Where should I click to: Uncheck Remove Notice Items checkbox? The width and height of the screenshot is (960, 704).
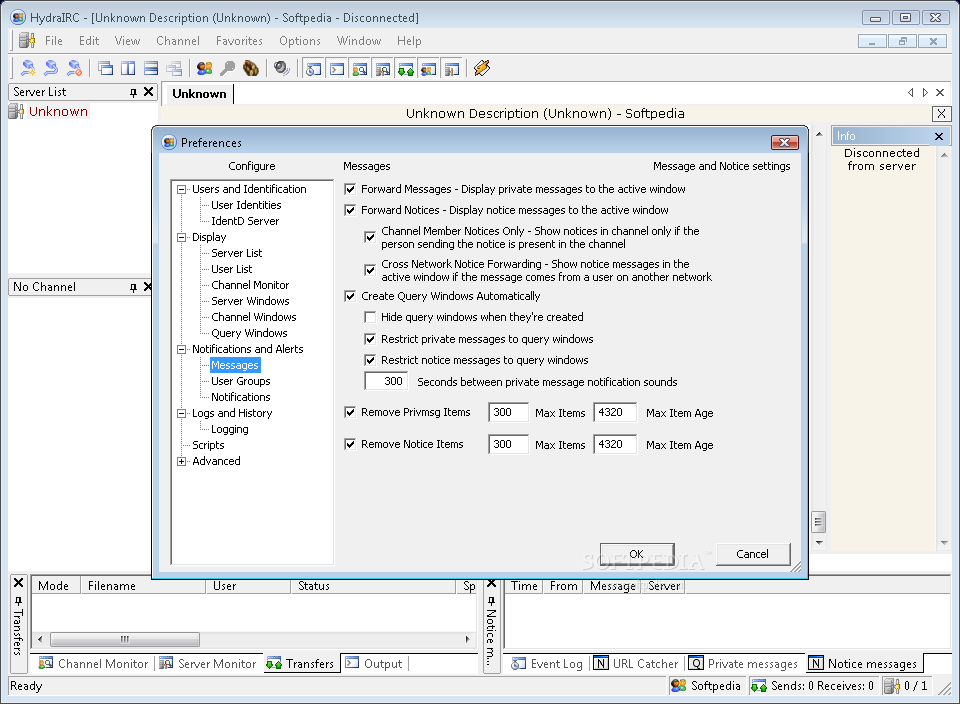(350, 444)
